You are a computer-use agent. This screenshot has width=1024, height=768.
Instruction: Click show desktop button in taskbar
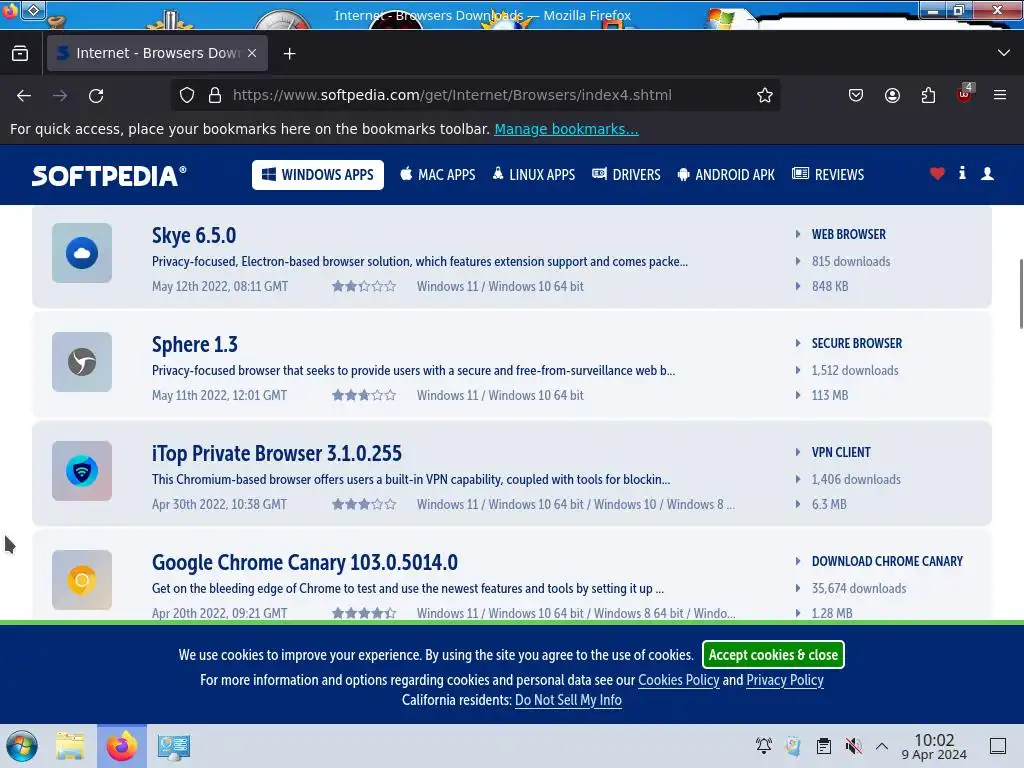(x=998, y=746)
